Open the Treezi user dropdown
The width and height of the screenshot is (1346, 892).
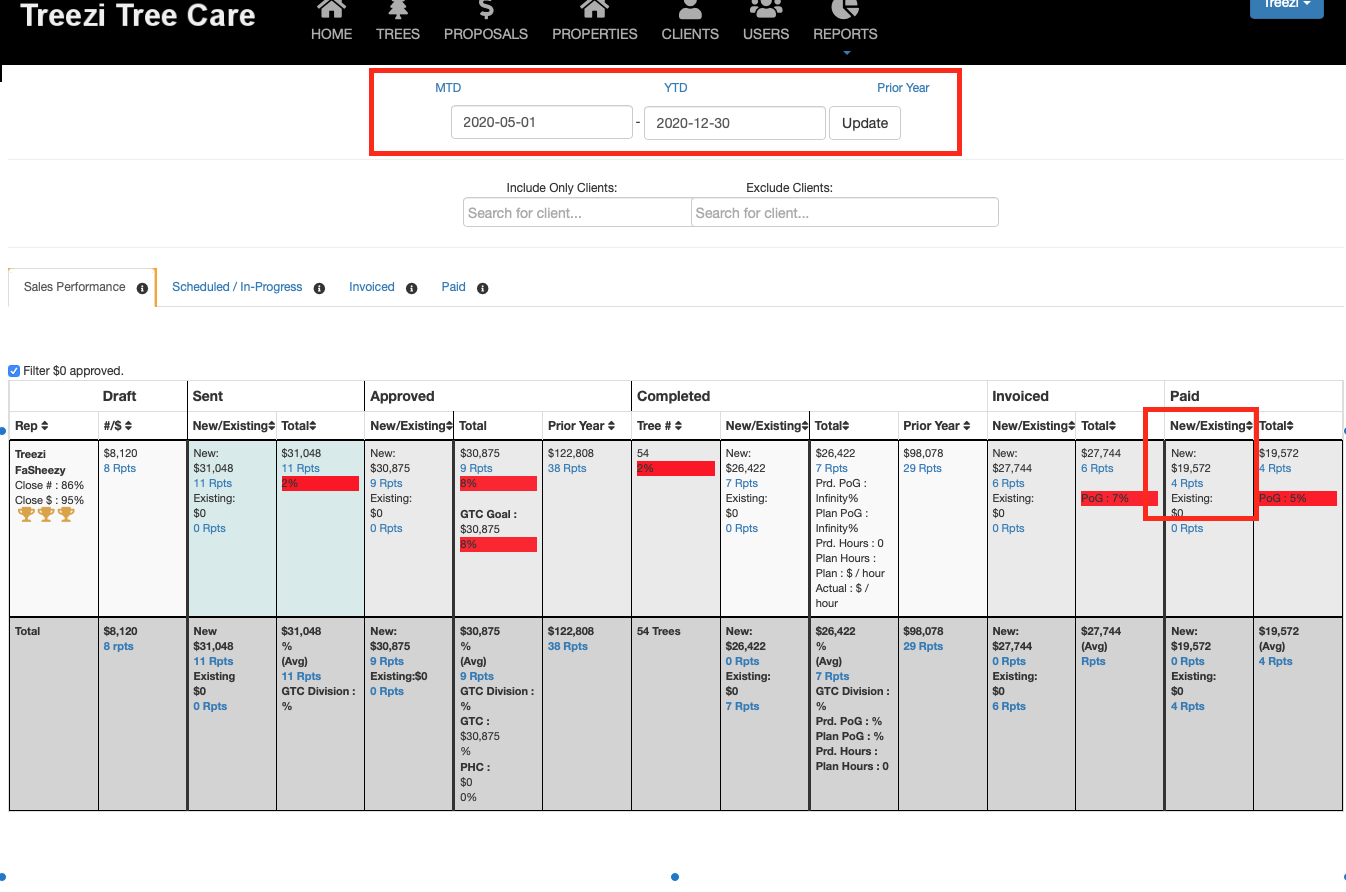1286,6
